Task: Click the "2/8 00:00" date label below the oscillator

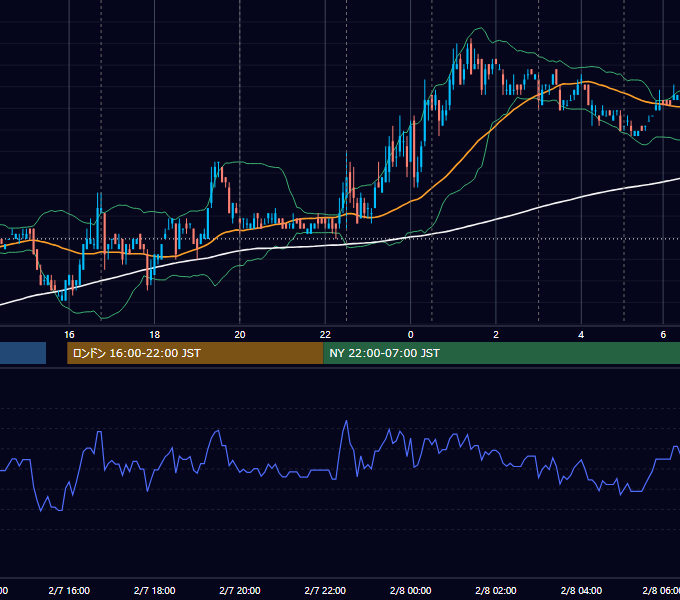Action: tap(411, 590)
